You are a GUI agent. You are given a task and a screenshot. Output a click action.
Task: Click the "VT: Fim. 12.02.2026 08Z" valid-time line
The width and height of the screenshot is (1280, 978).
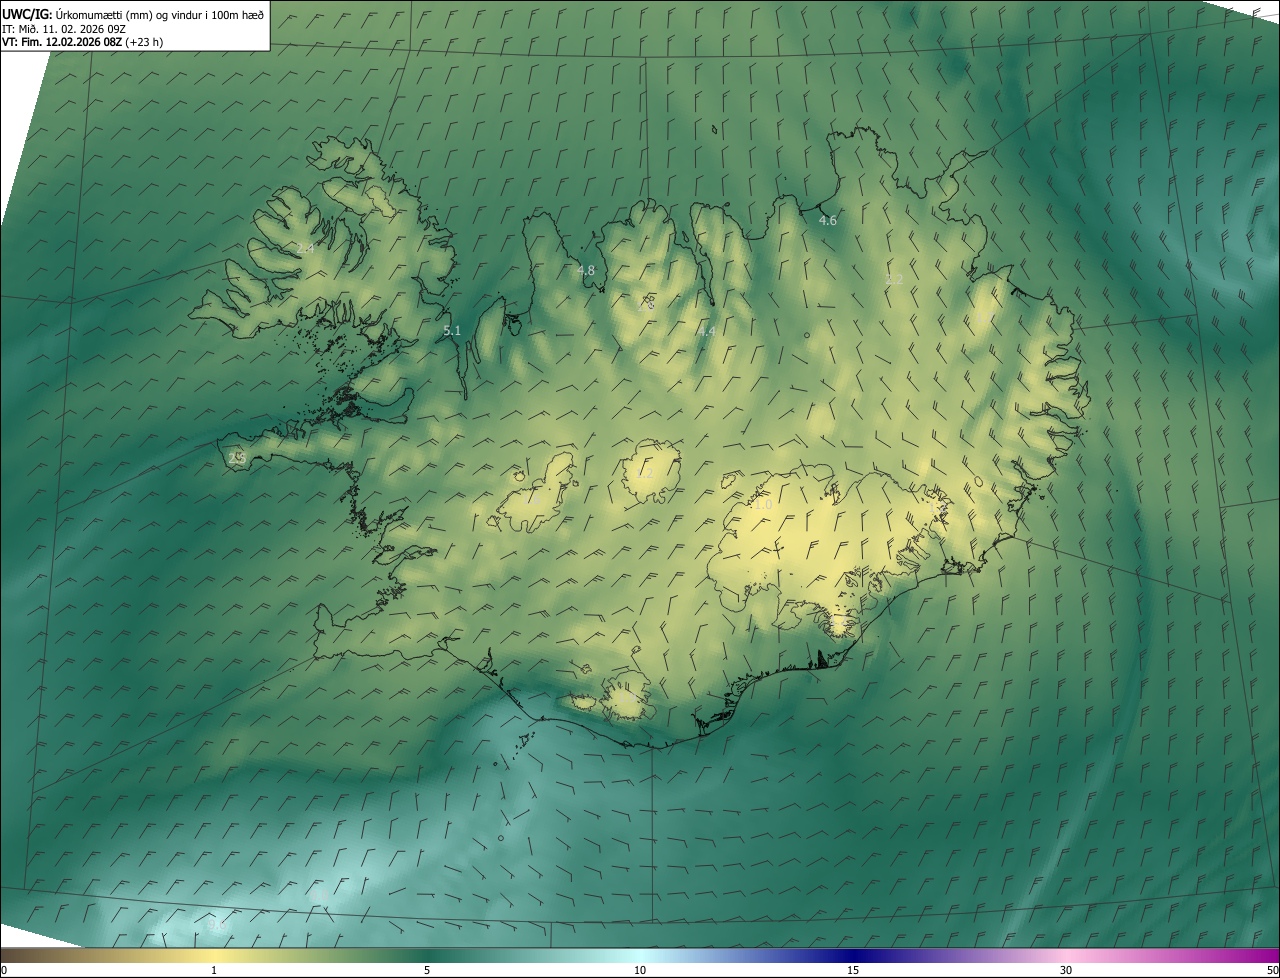(80, 42)
